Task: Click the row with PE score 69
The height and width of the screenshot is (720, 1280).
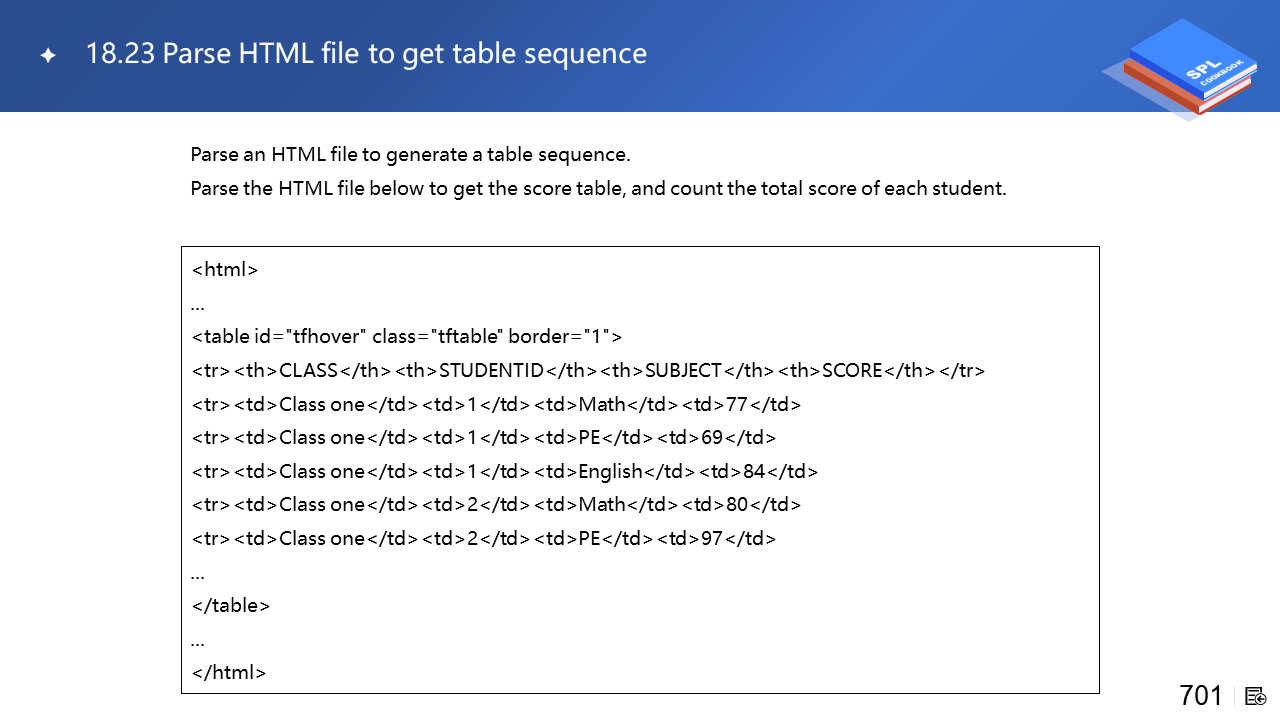Action: click(484, 438)
